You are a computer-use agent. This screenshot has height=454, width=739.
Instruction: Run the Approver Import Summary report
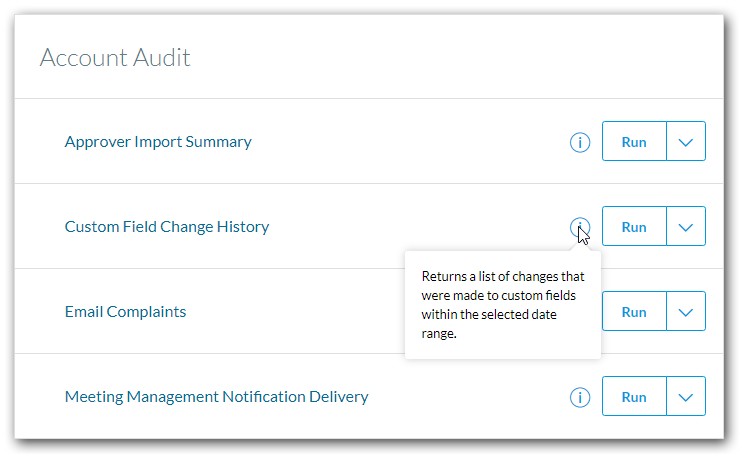coord(634,141)
